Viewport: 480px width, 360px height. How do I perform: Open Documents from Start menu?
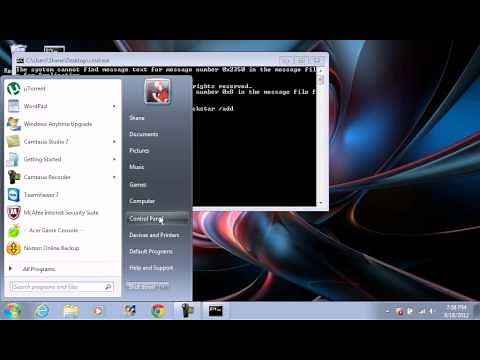click(144, 134)
